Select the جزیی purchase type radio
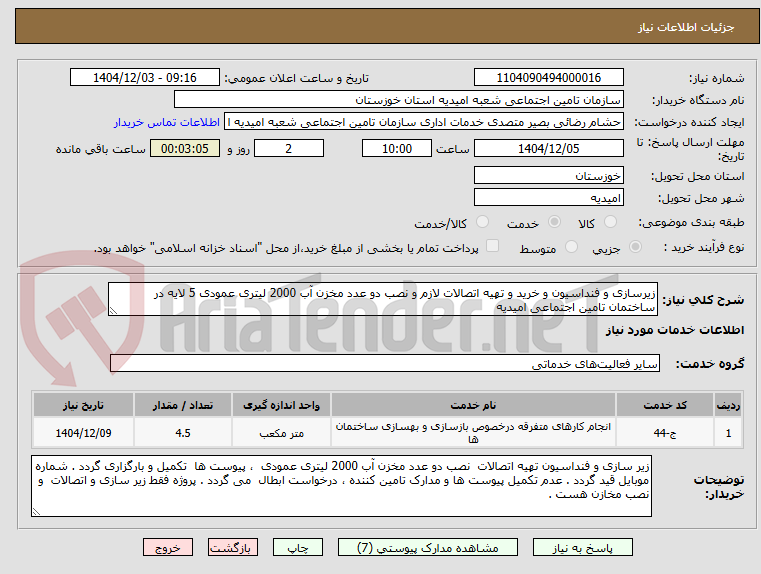Viewport: 761px width, 574px height. pyautogui.click(x=635, y=247)
